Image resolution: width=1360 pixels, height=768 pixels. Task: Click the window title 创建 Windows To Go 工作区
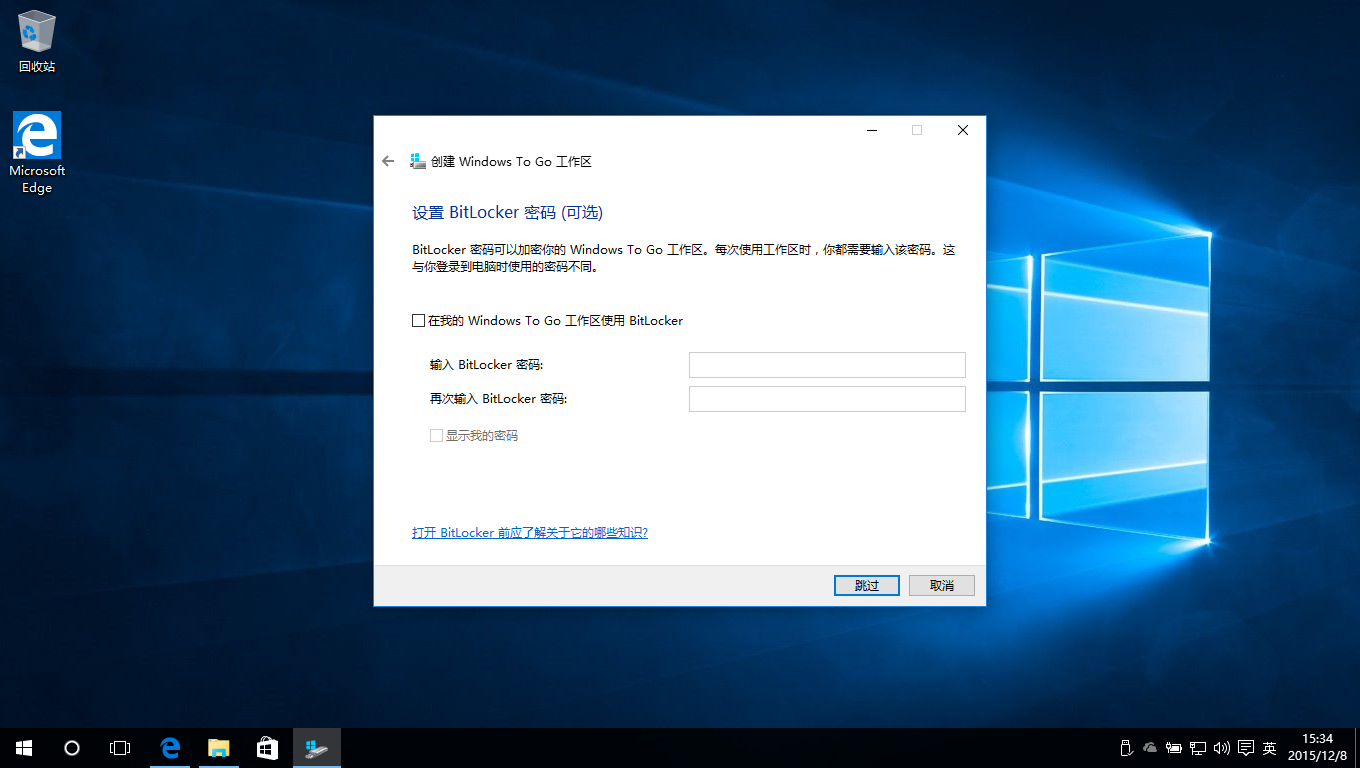tap(512, 161)
